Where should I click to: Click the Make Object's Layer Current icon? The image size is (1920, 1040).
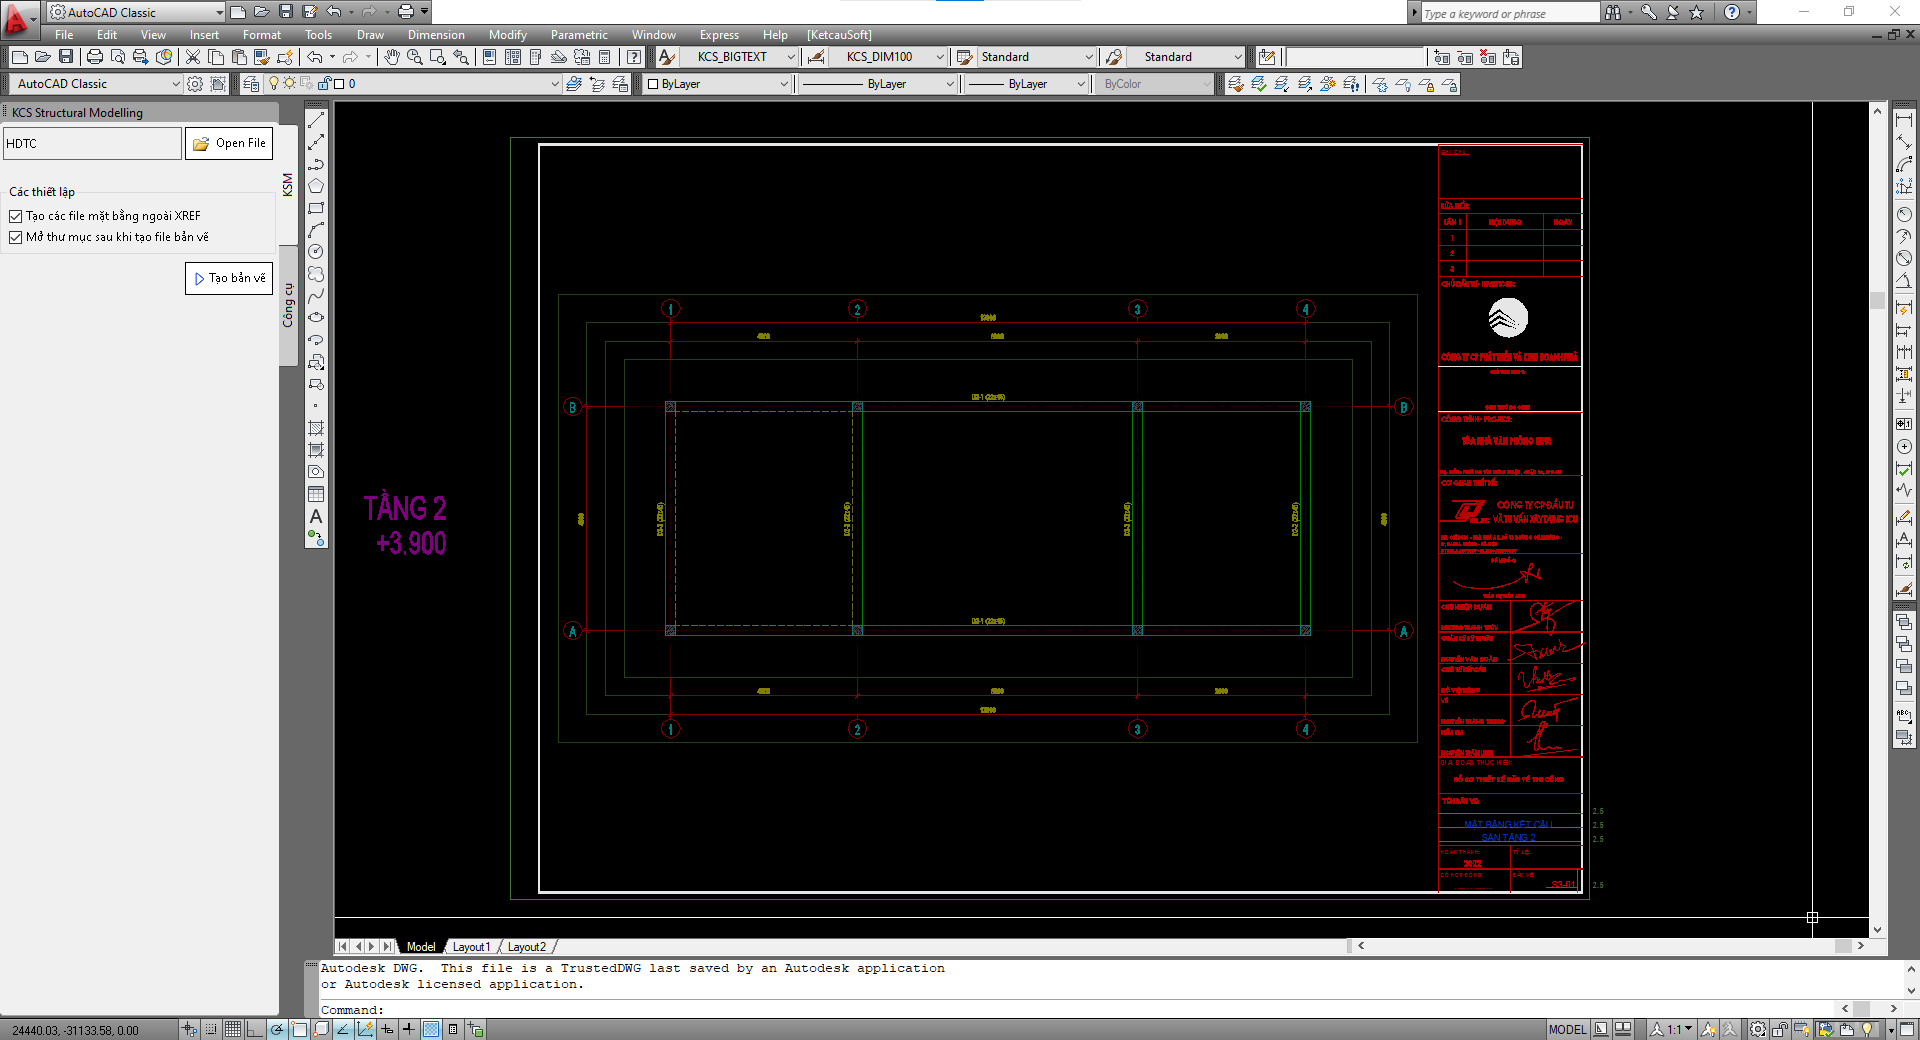pyautogui.click(x=574, y=84)
